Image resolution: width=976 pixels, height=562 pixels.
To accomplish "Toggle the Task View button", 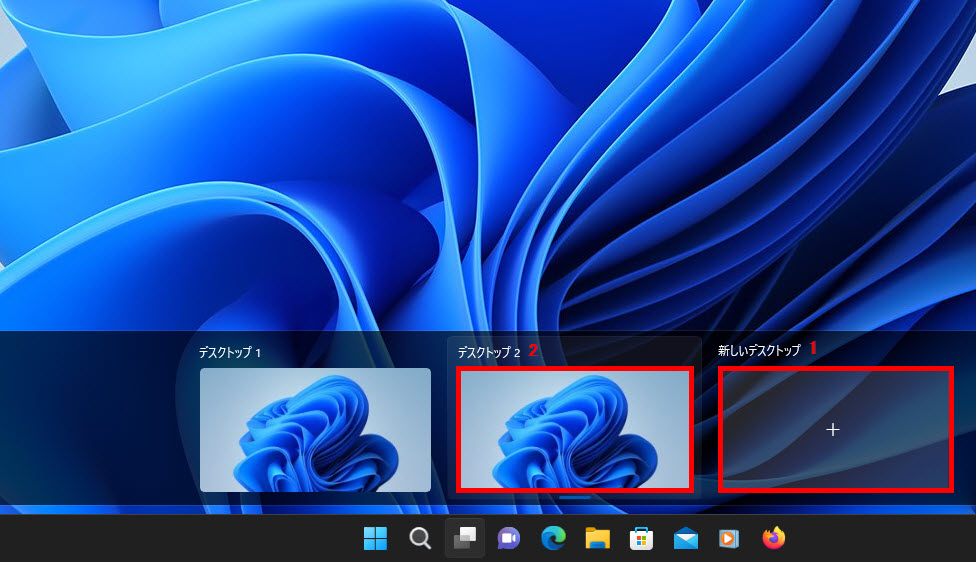I will 464,539.
